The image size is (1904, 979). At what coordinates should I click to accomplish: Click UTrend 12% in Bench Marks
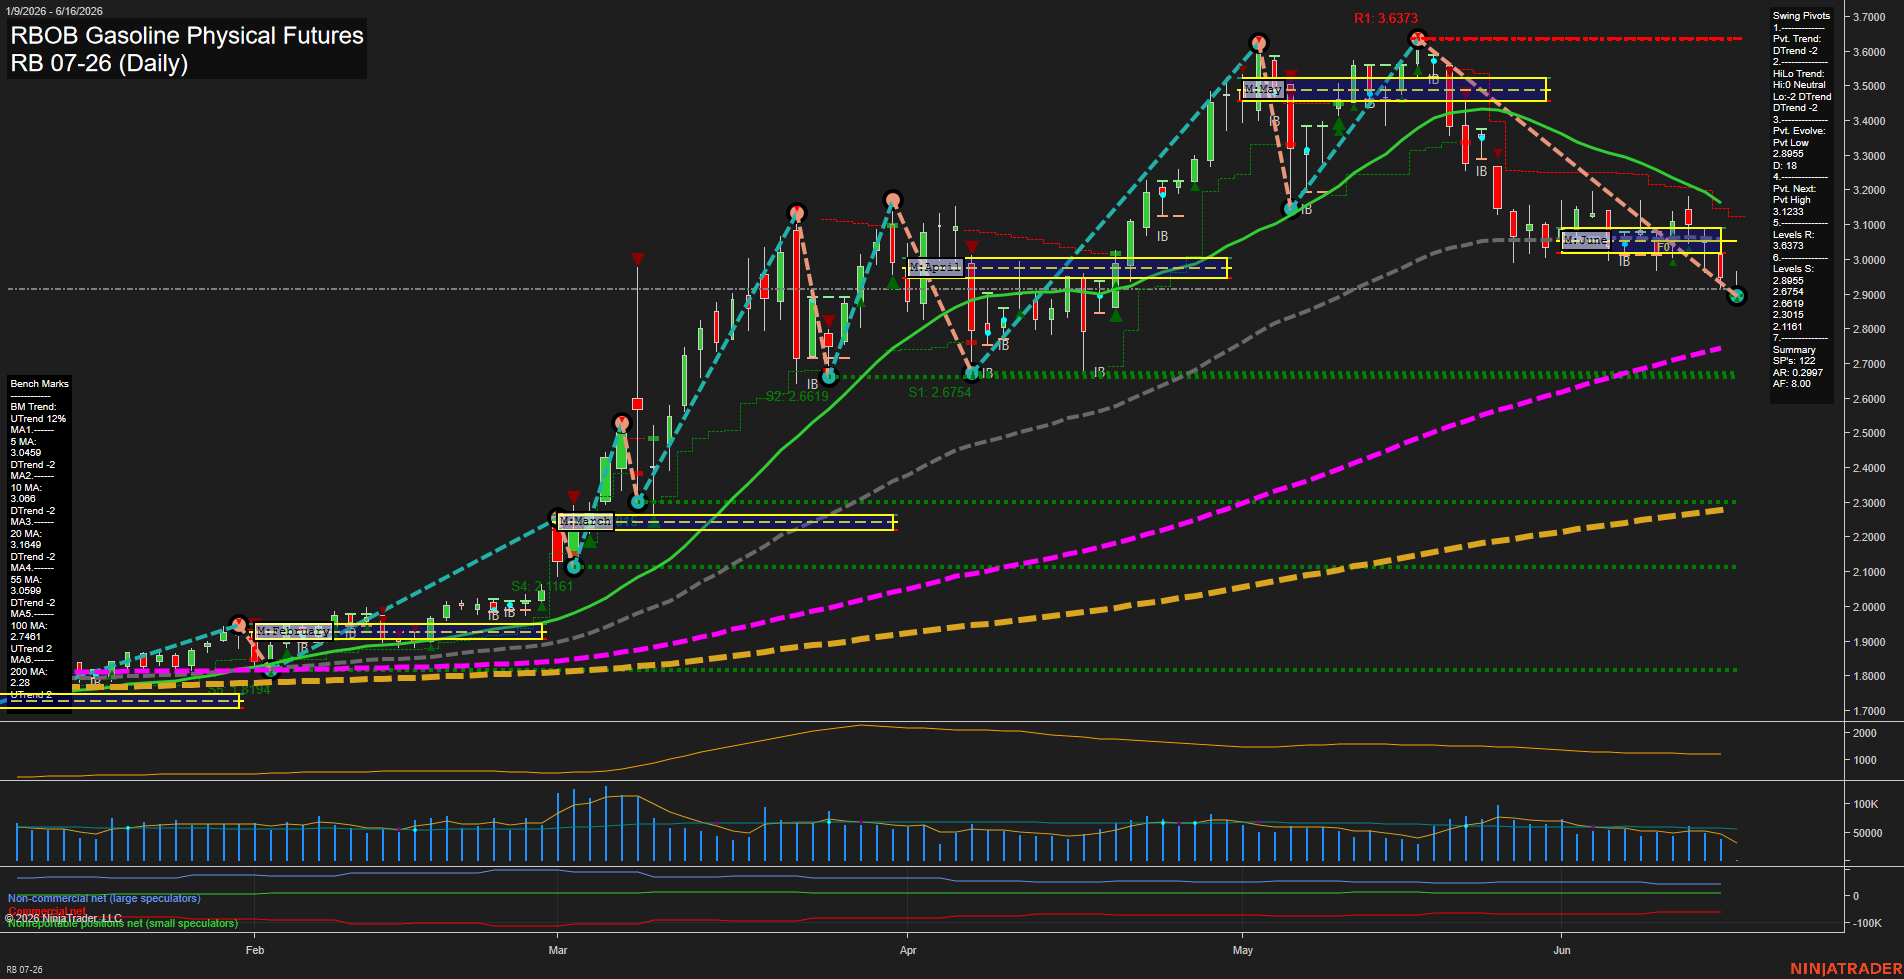(x=38, y=419)
